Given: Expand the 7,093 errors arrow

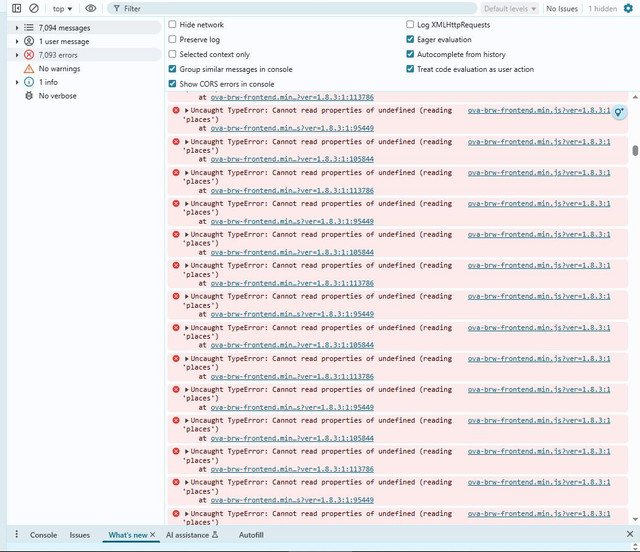Looking at the screenshot, I should 17,55.
